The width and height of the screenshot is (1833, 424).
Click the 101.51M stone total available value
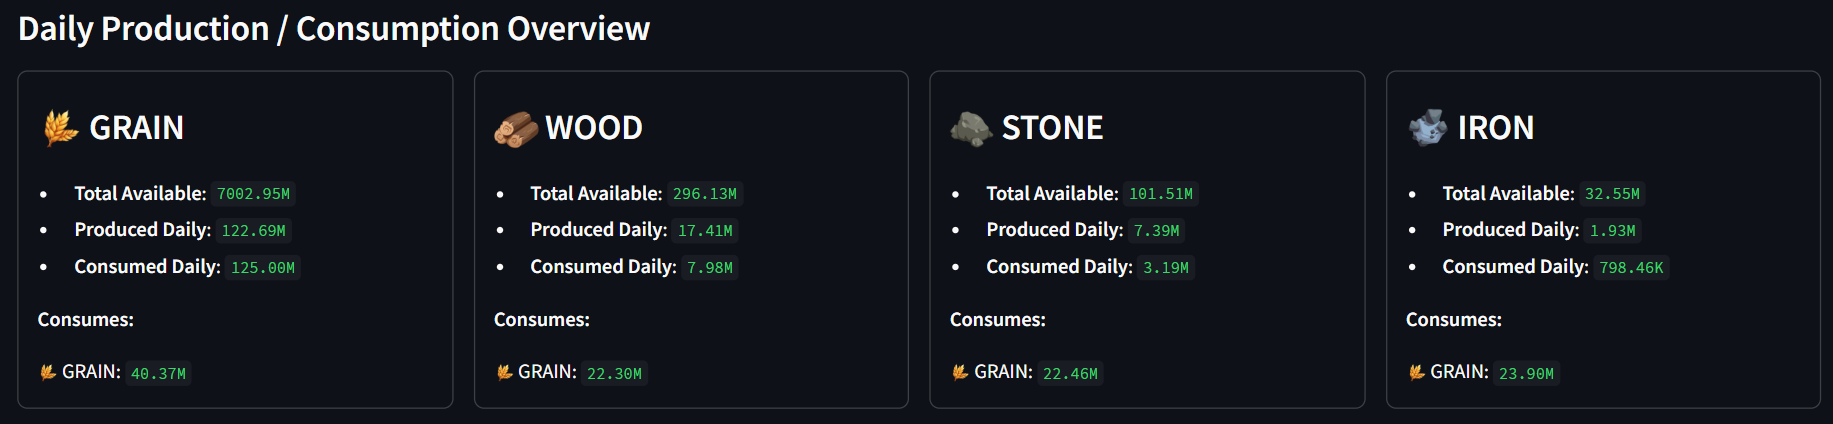(x=1161, y=194)
